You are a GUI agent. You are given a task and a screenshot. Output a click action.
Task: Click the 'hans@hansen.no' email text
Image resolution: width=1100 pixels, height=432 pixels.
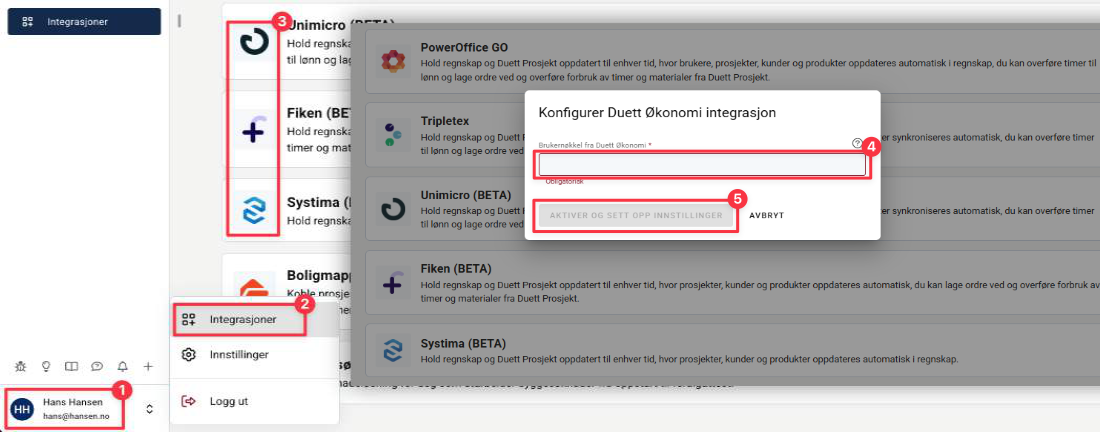coord(76,416)
